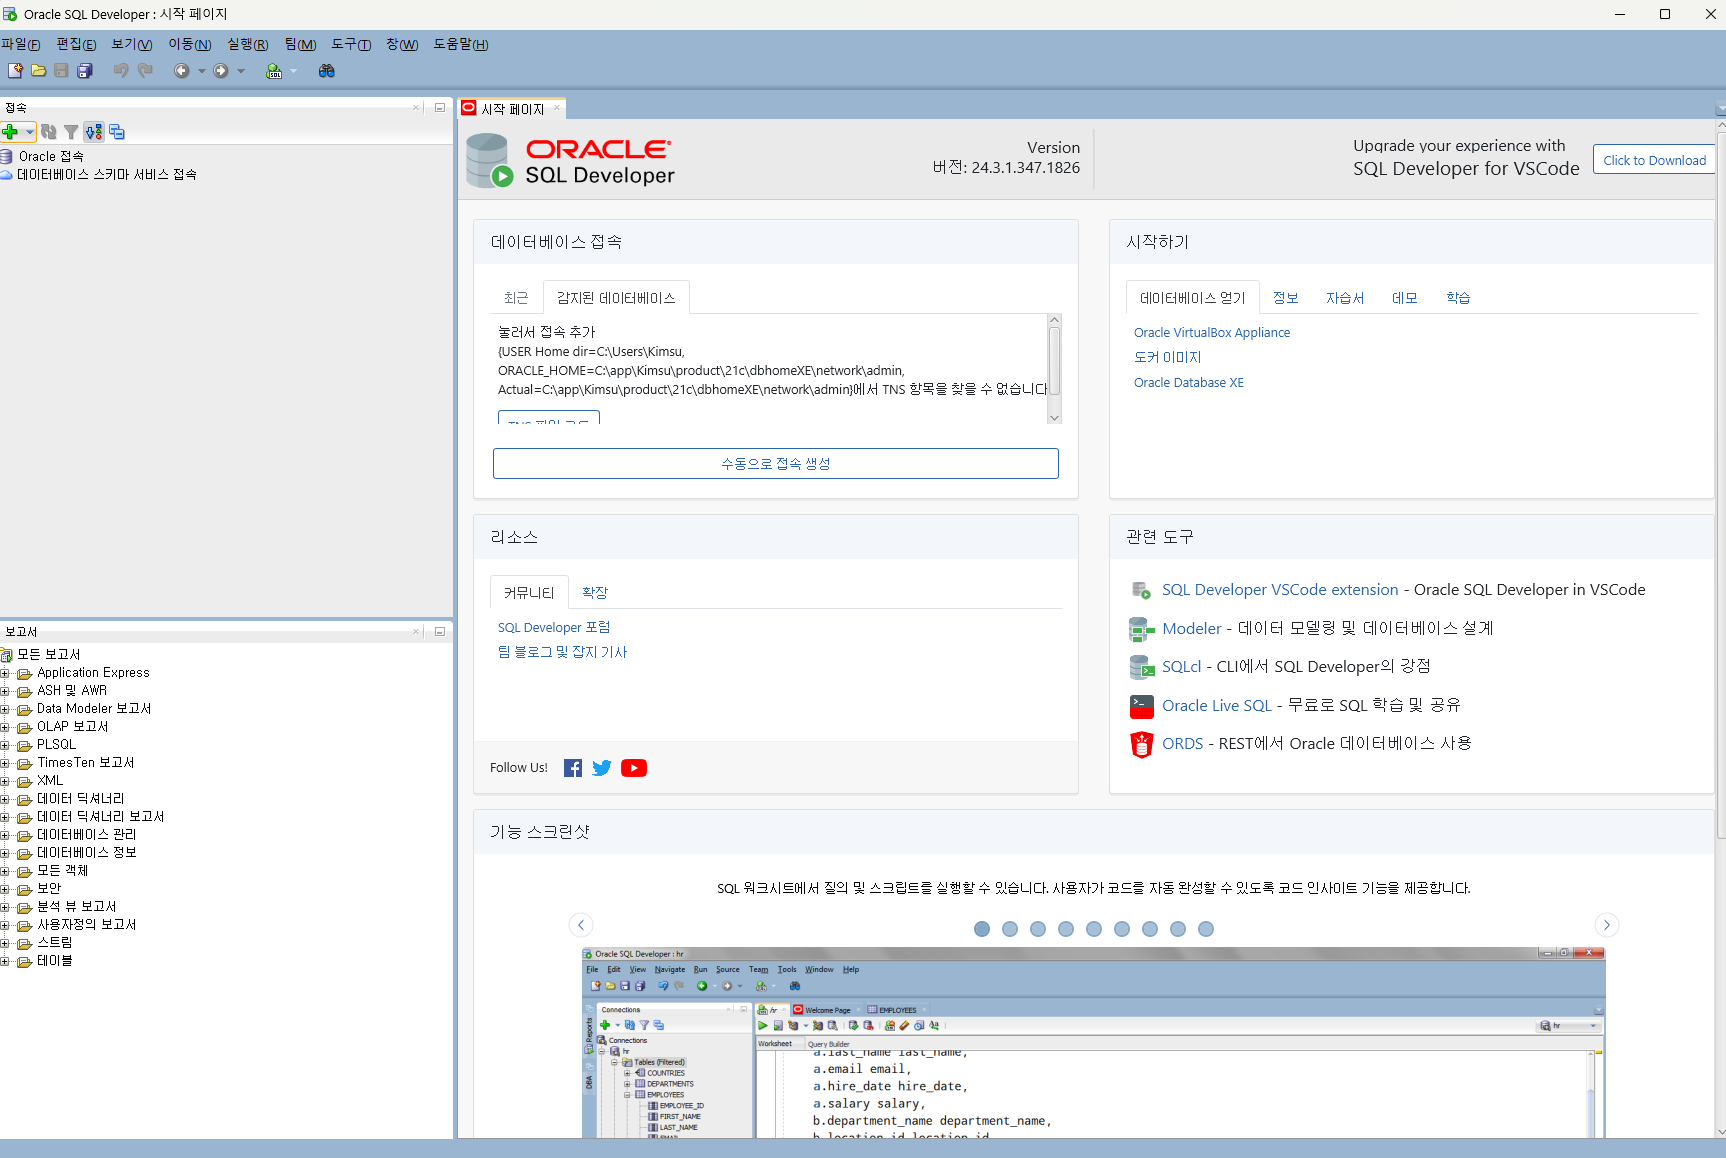Click the Modeler tool icon
Viewport: 1726px width, 1158px height.
point(1141,629)
